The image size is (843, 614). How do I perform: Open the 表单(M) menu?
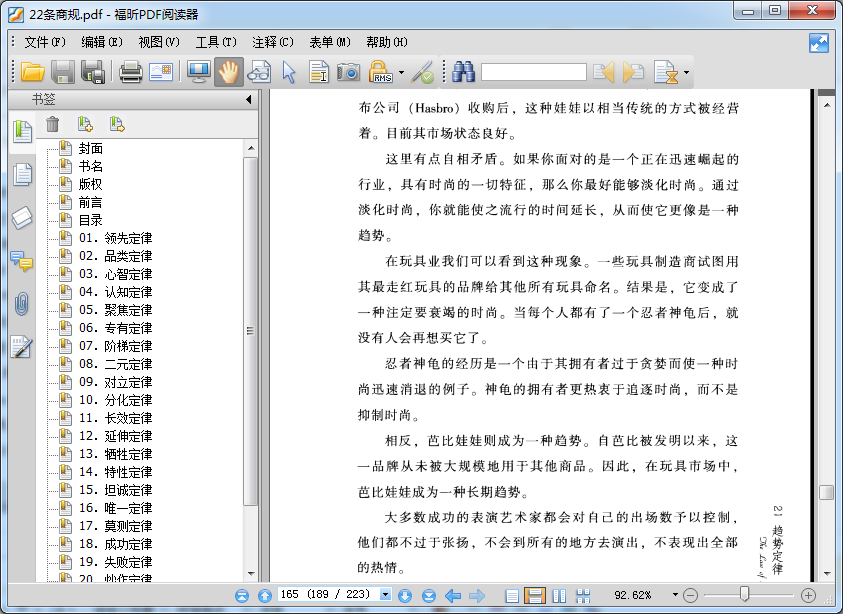(330, 42)
